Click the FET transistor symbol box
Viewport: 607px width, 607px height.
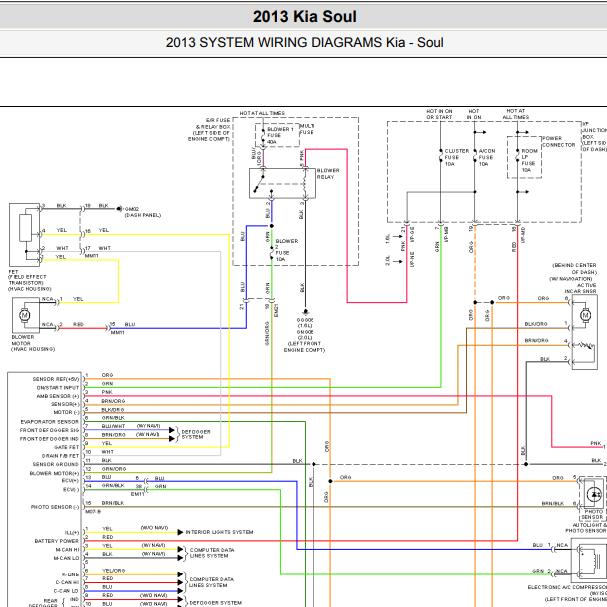(25, 235)
